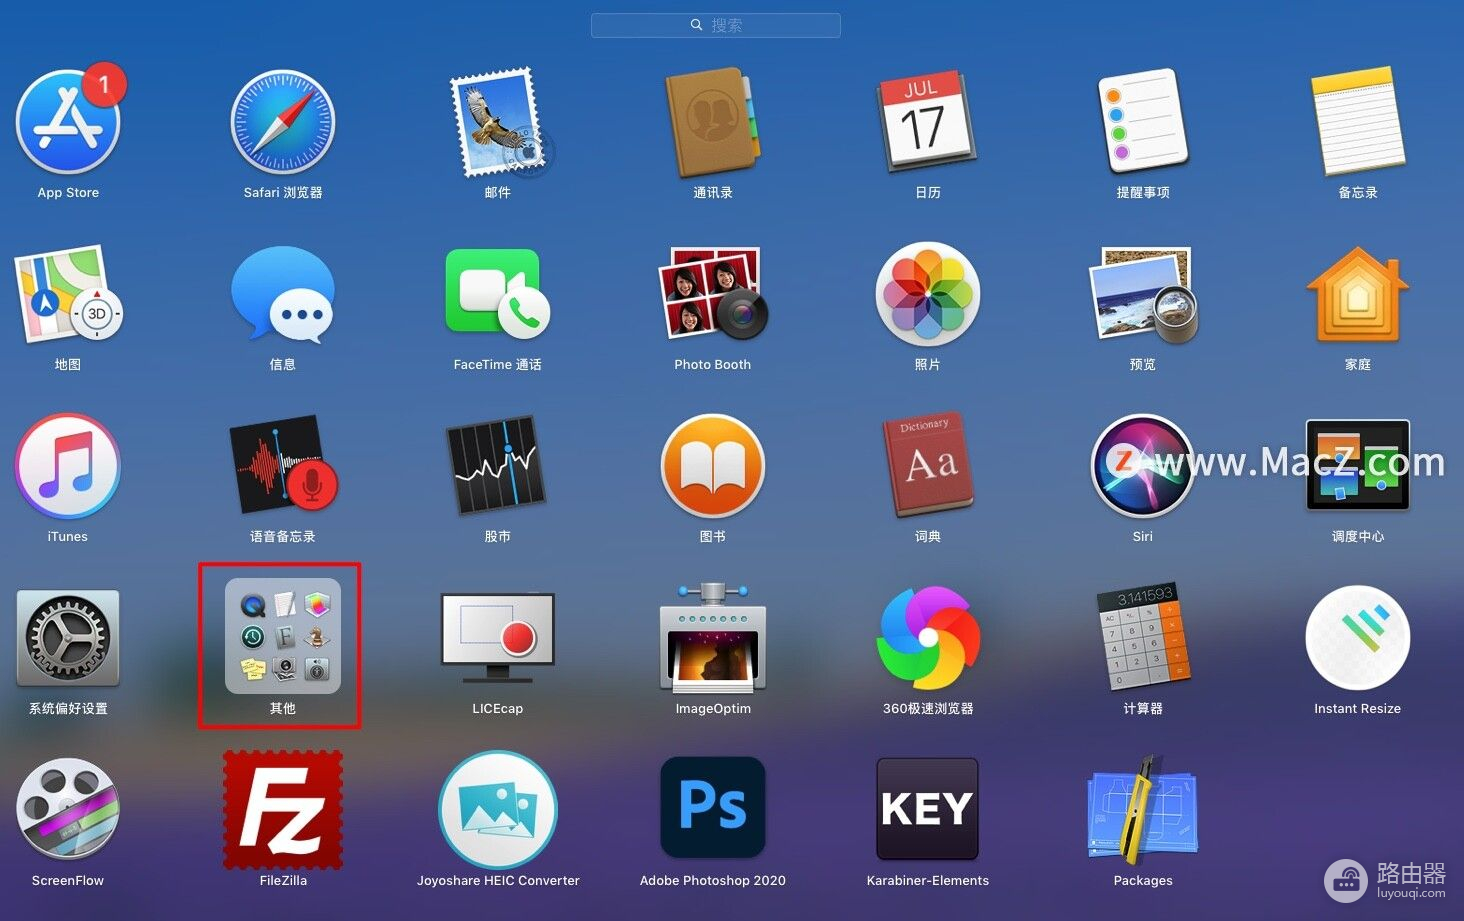Open 图书 Books app
The width and height of the screenshot is (1464, 921).
(x=713, y=466)
